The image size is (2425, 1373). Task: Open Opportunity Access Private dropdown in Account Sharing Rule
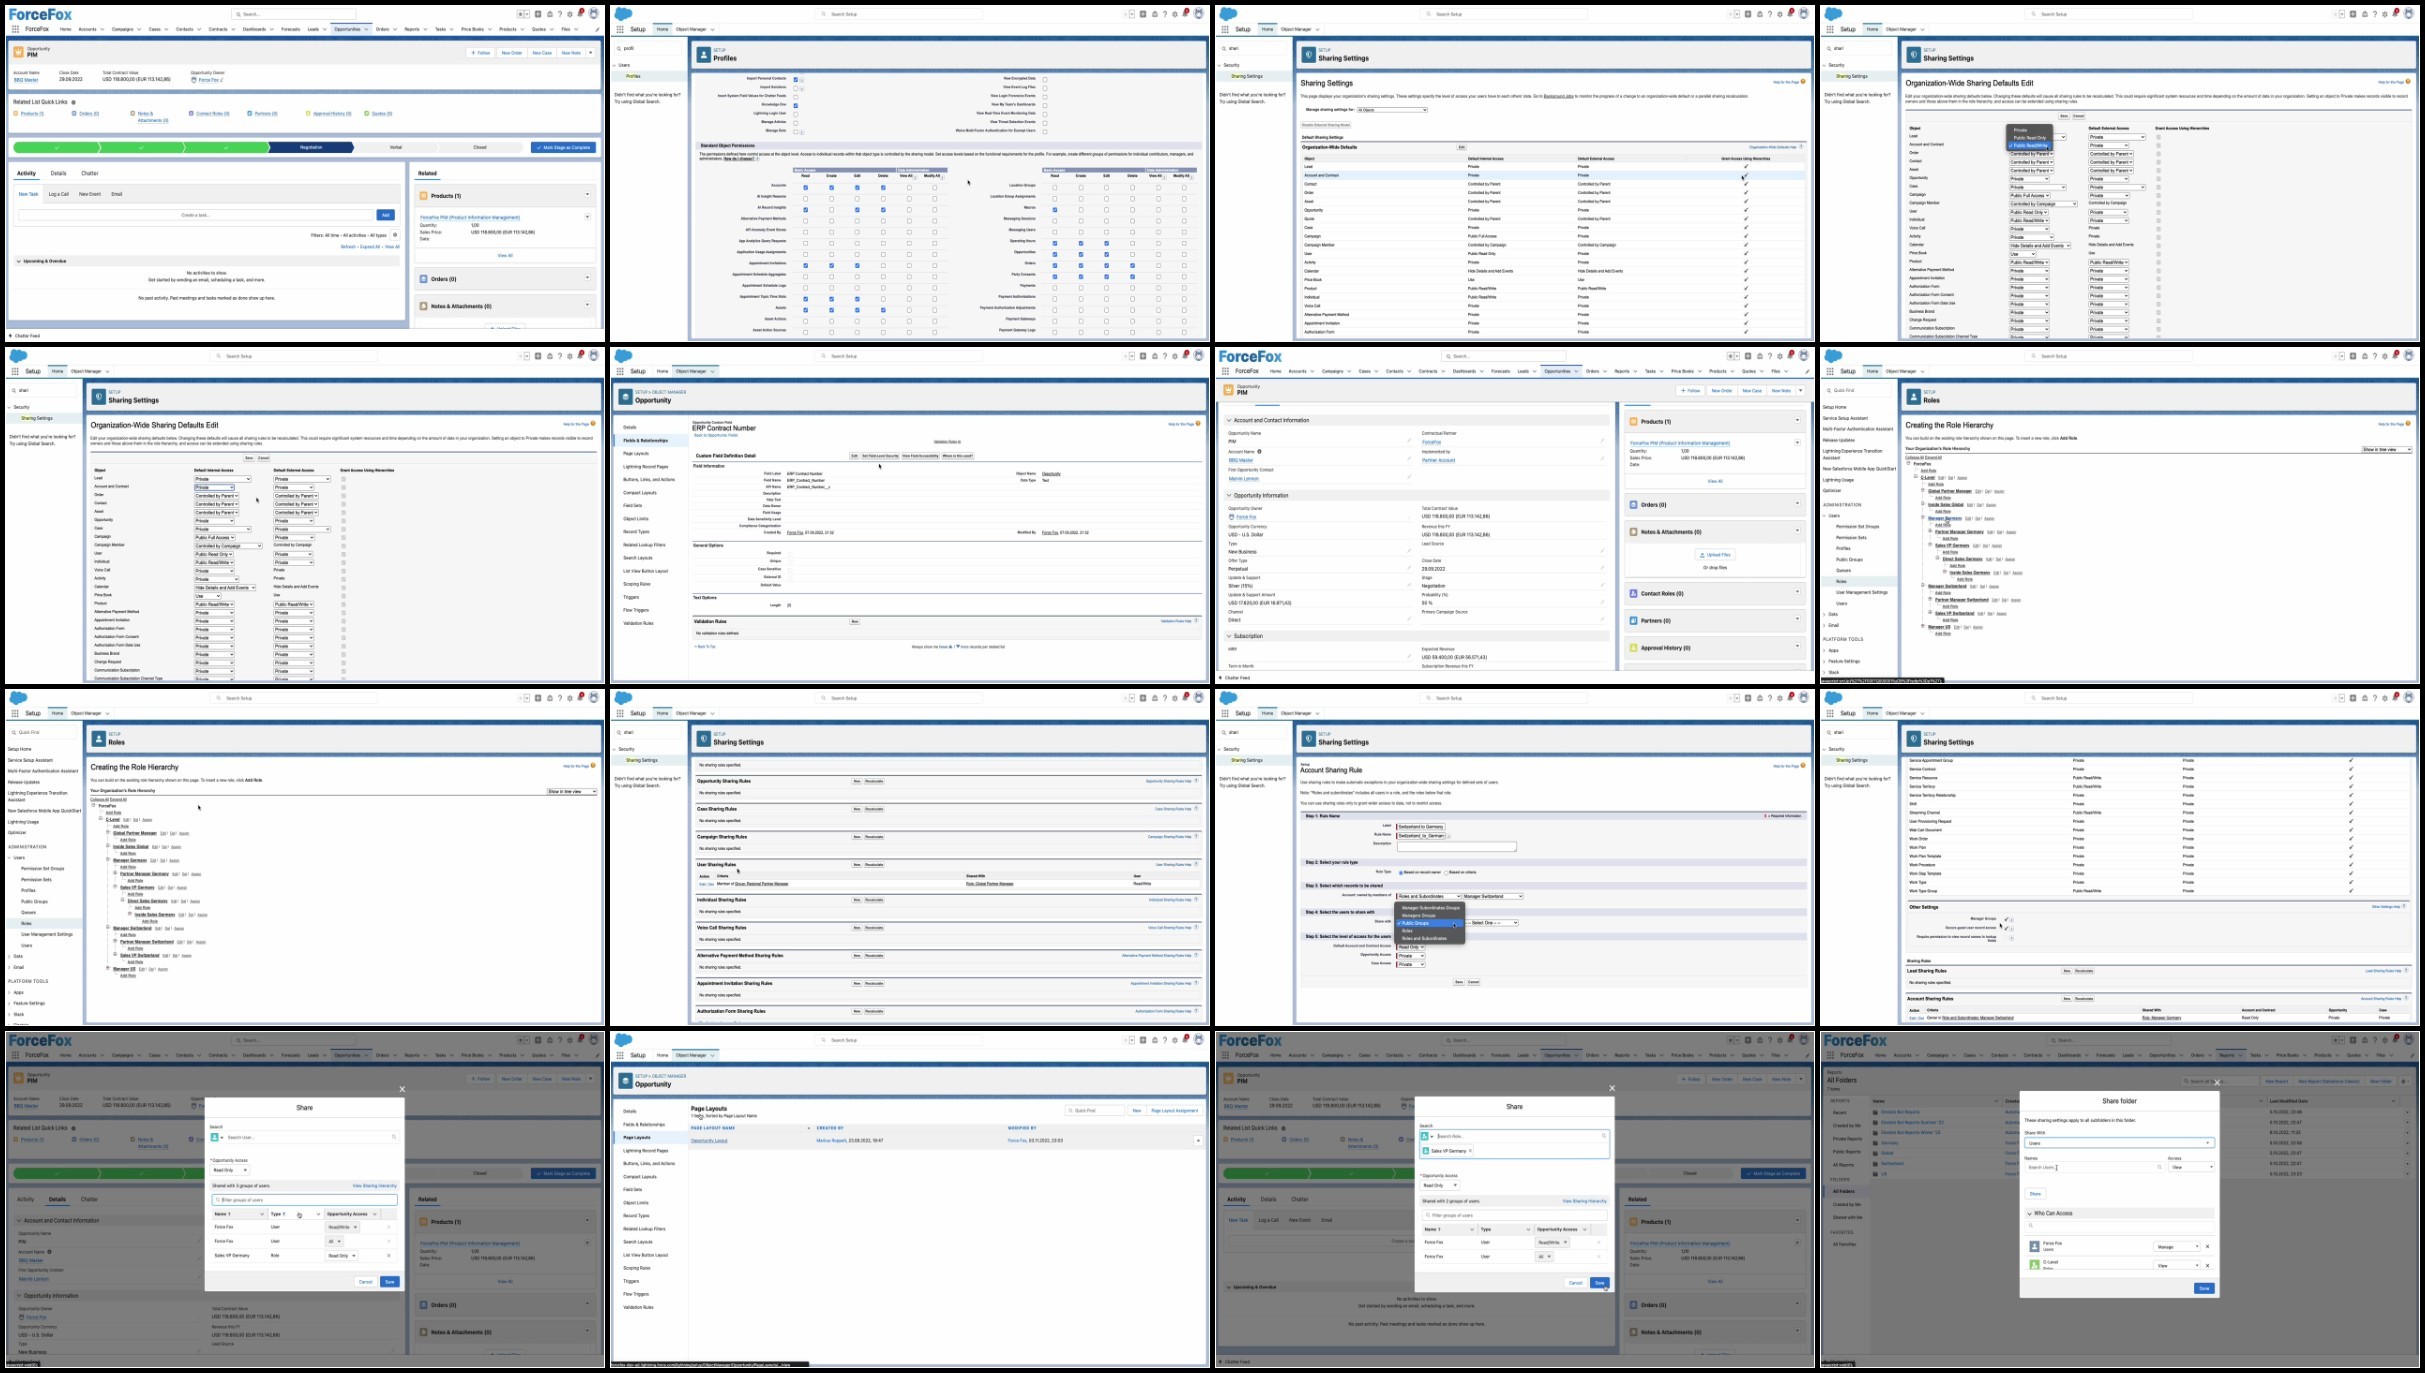click(x=1411, y=956)
